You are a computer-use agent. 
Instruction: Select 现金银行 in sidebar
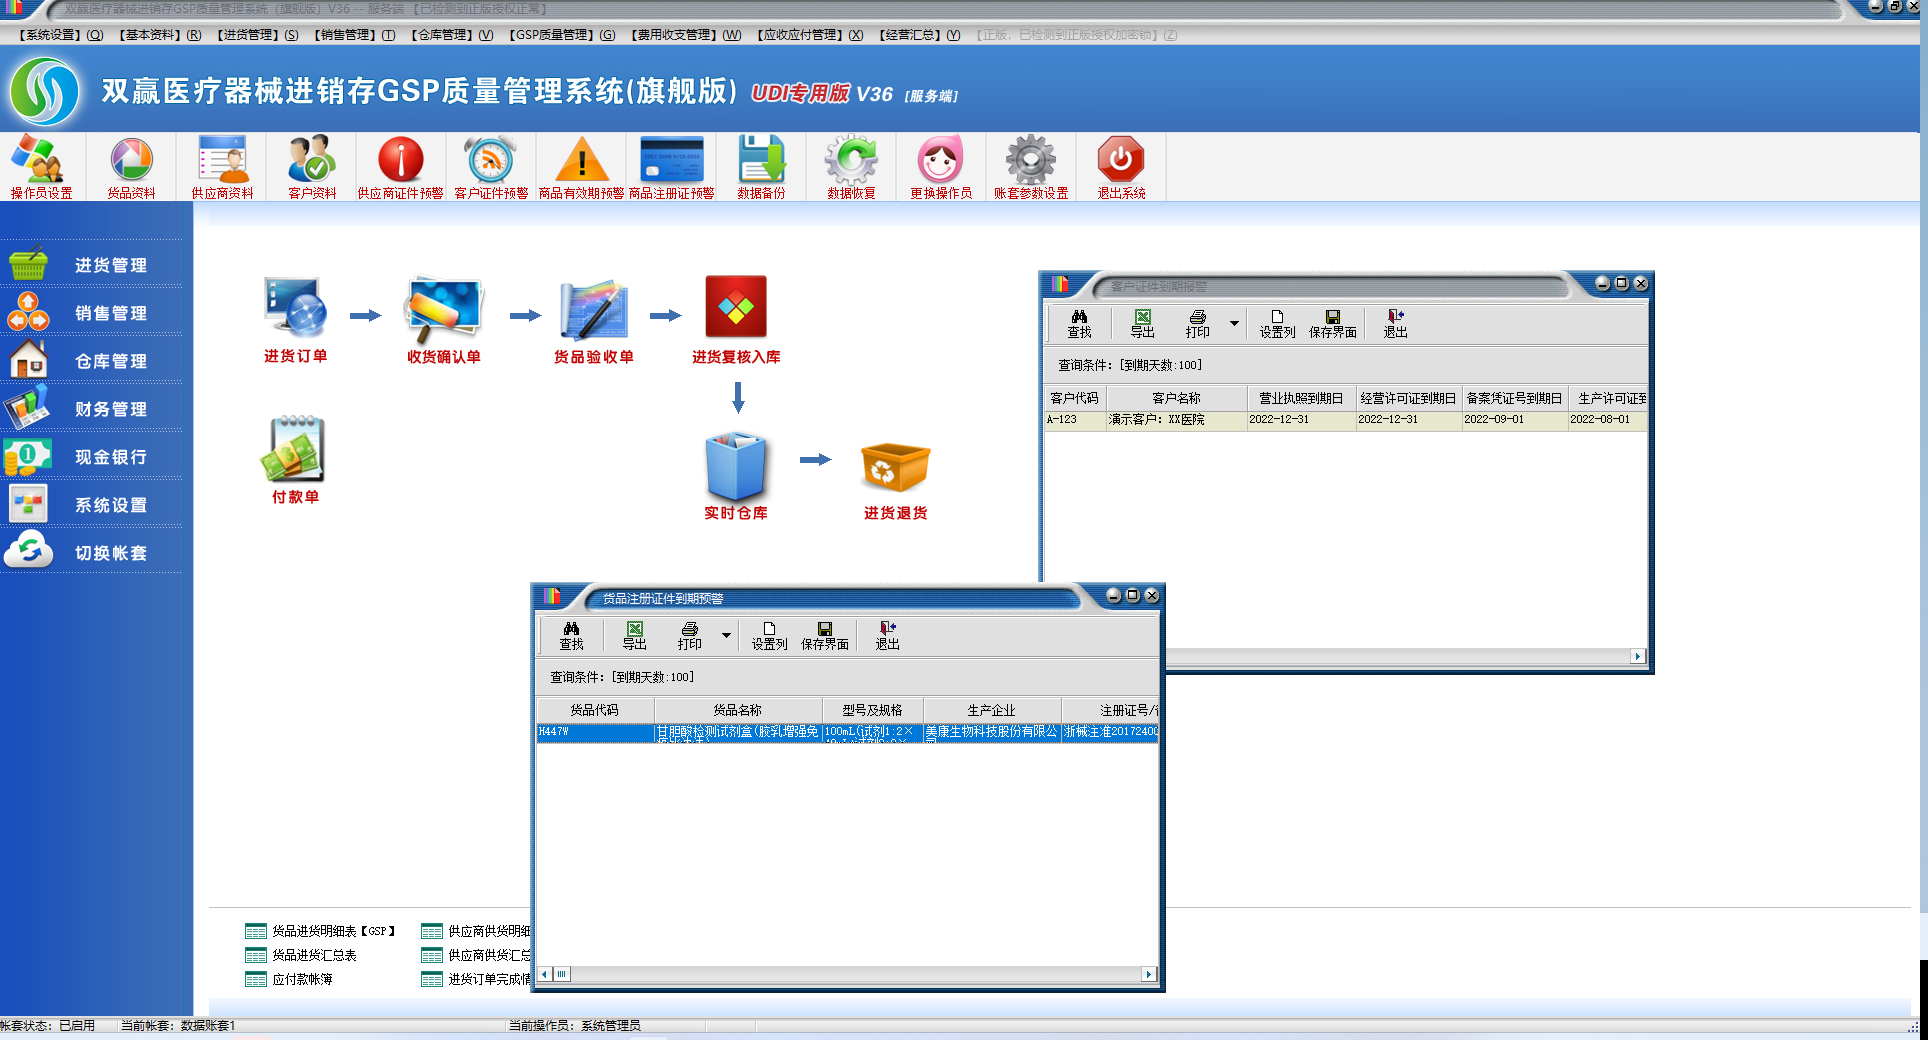tap(92, 457)
